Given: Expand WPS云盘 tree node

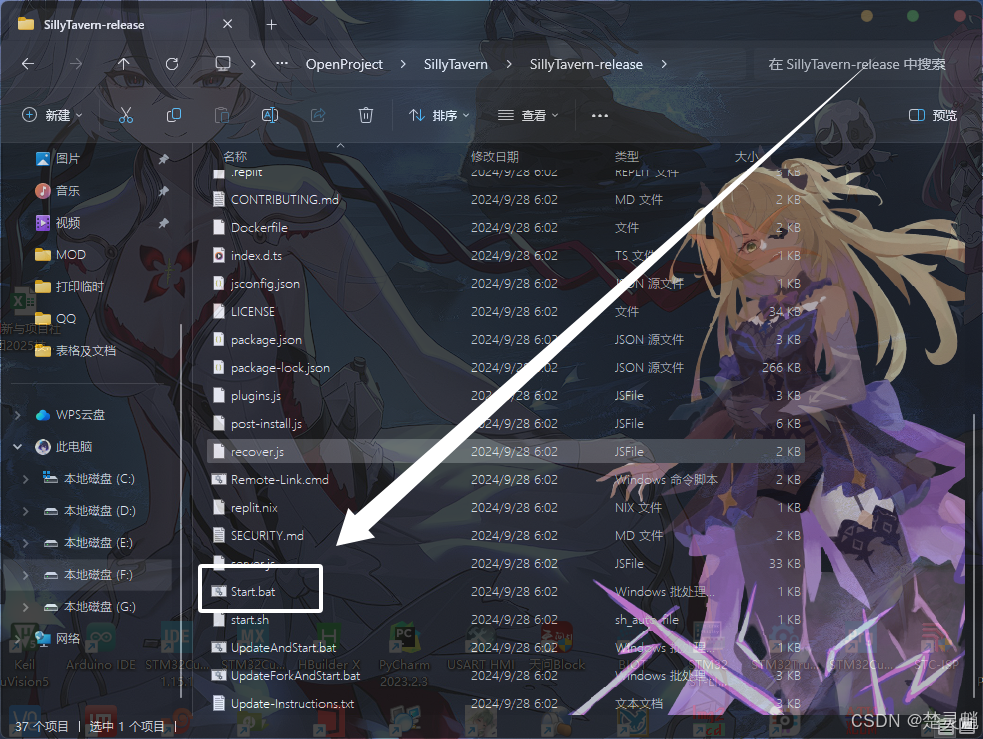Looking at the screenshot, I should pyautogui.click(x=18, y=415).
